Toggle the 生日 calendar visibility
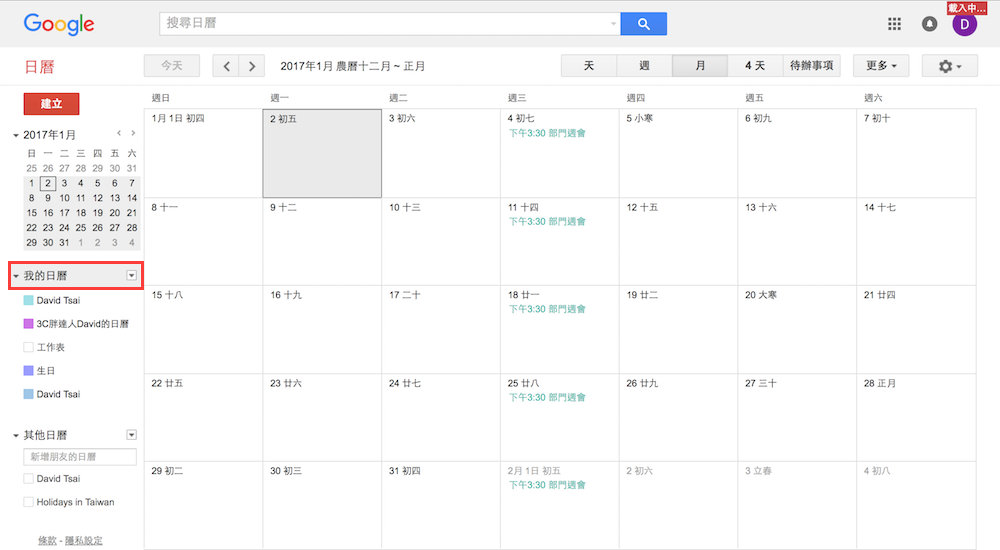1000x550 pixels. tap(28, 371)
